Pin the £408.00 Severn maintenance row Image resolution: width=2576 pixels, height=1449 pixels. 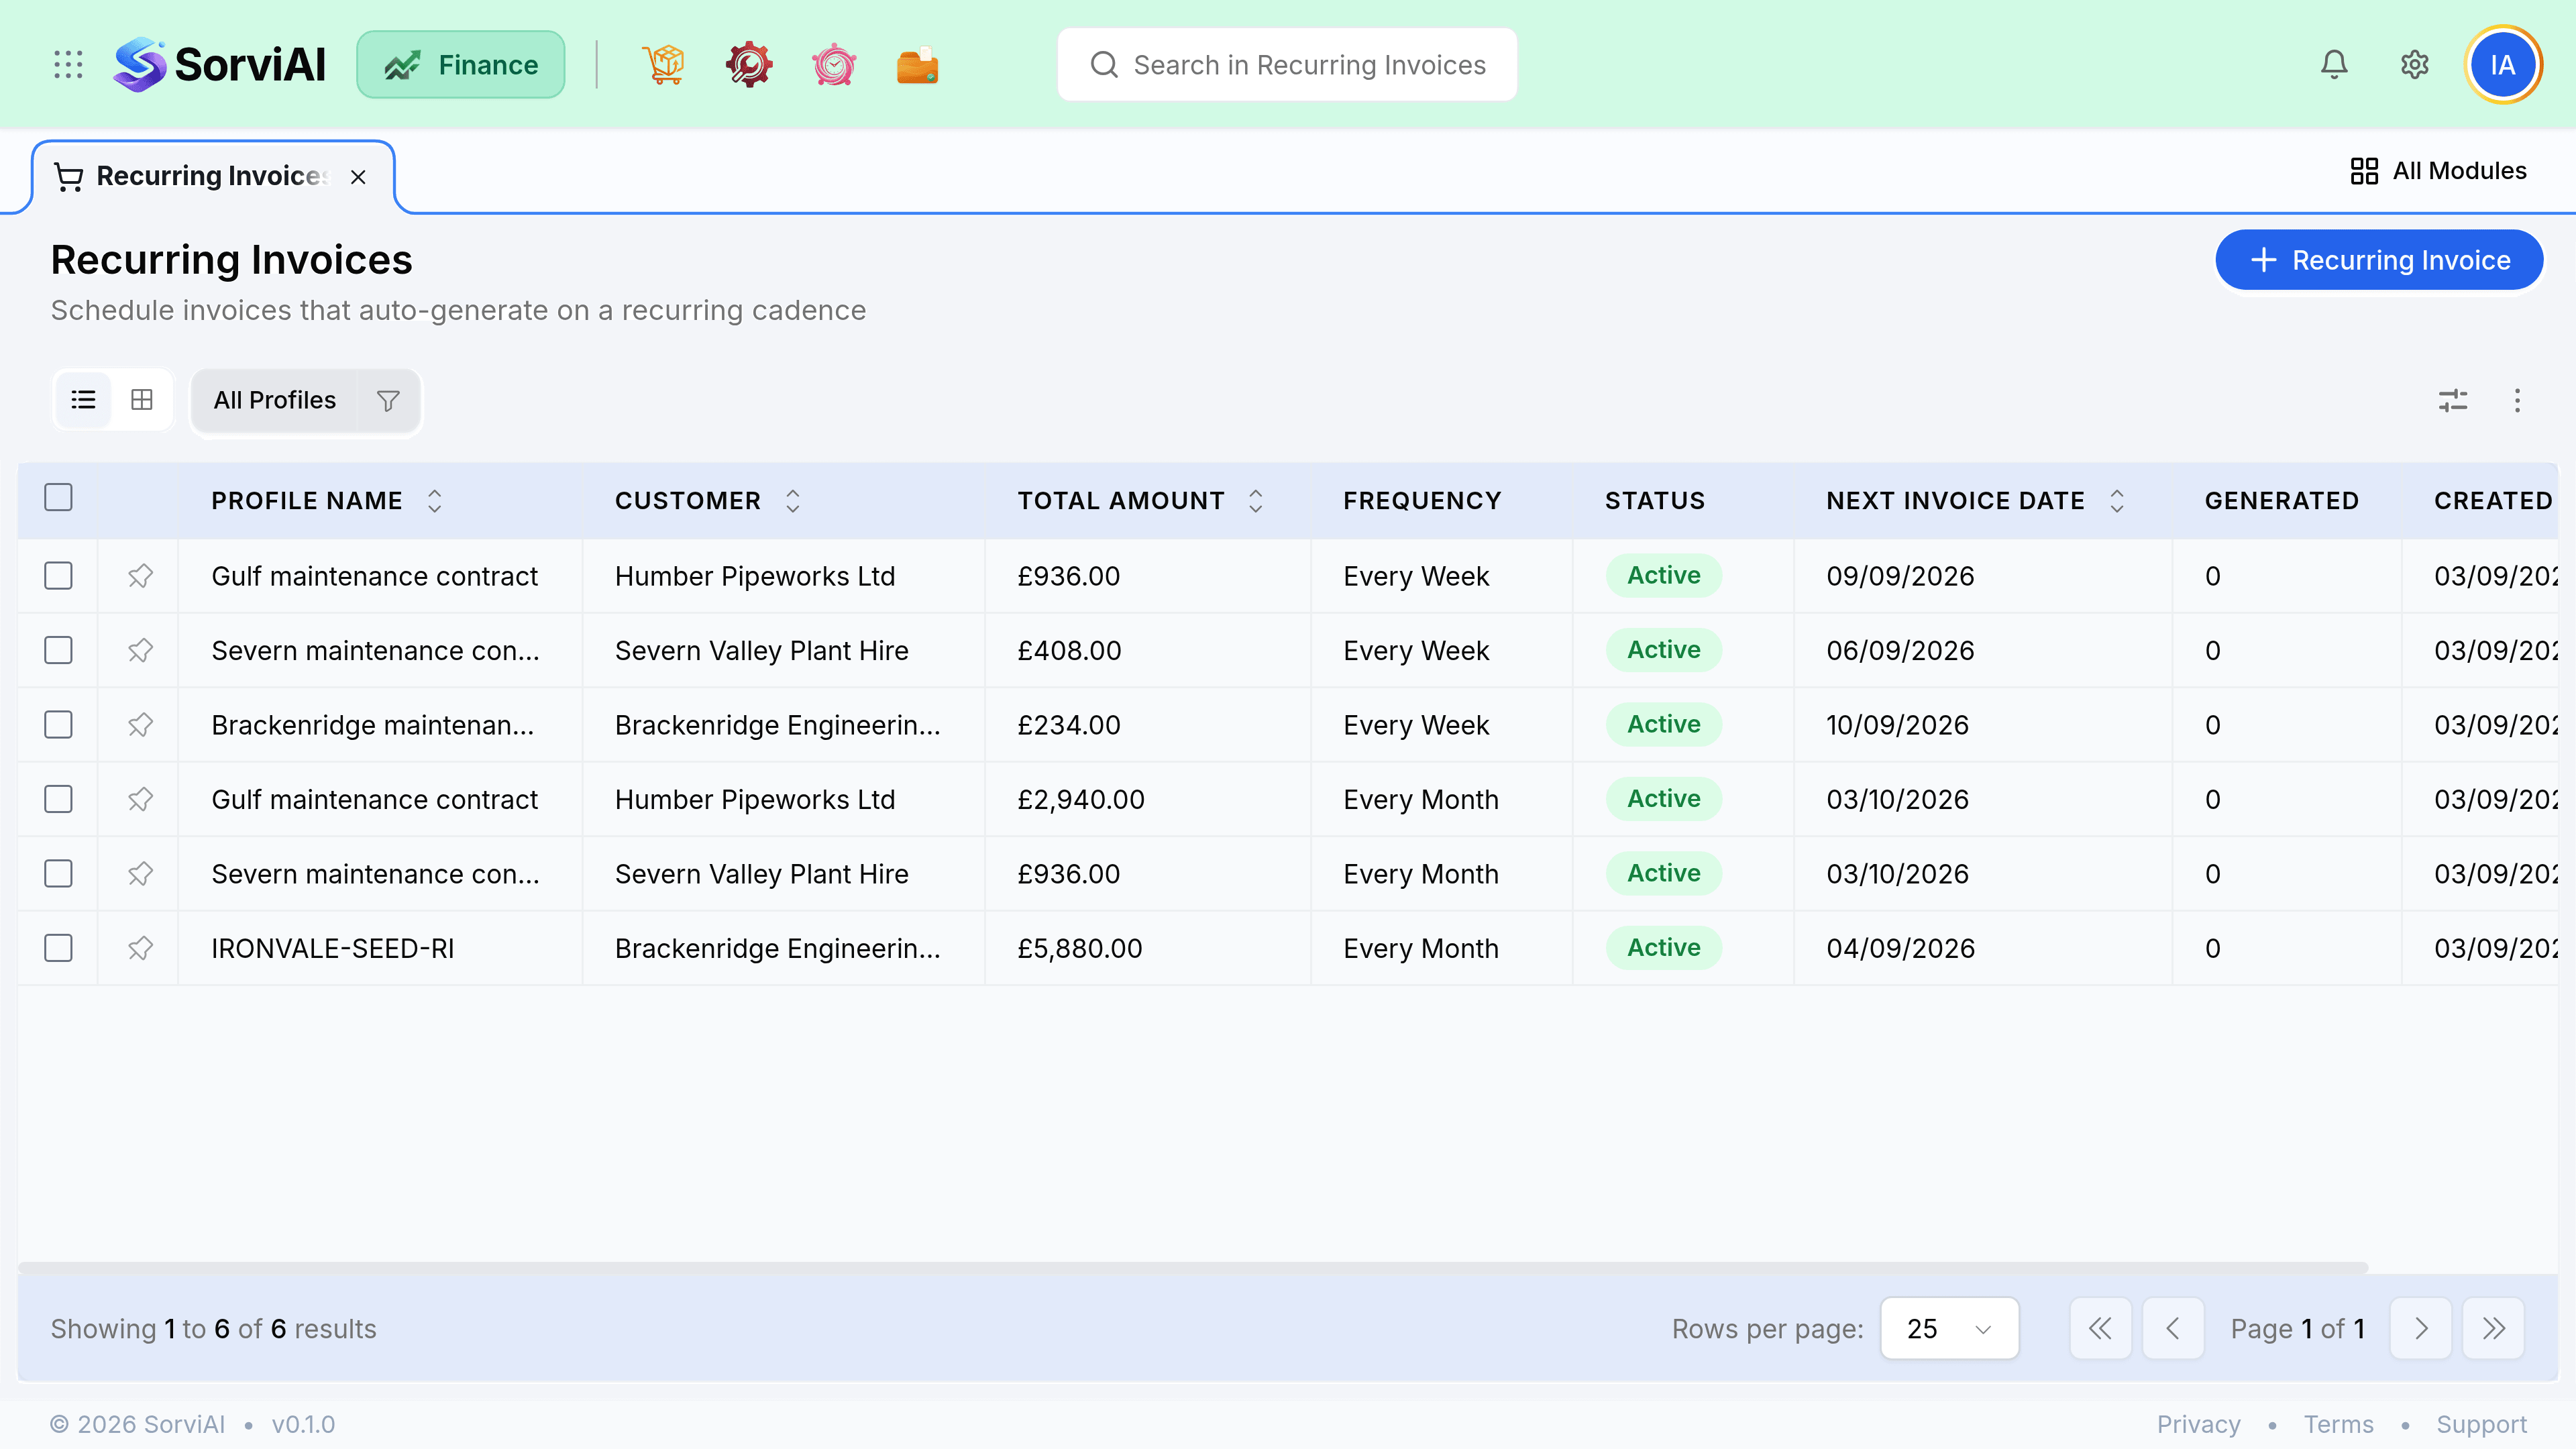[140, 650]
